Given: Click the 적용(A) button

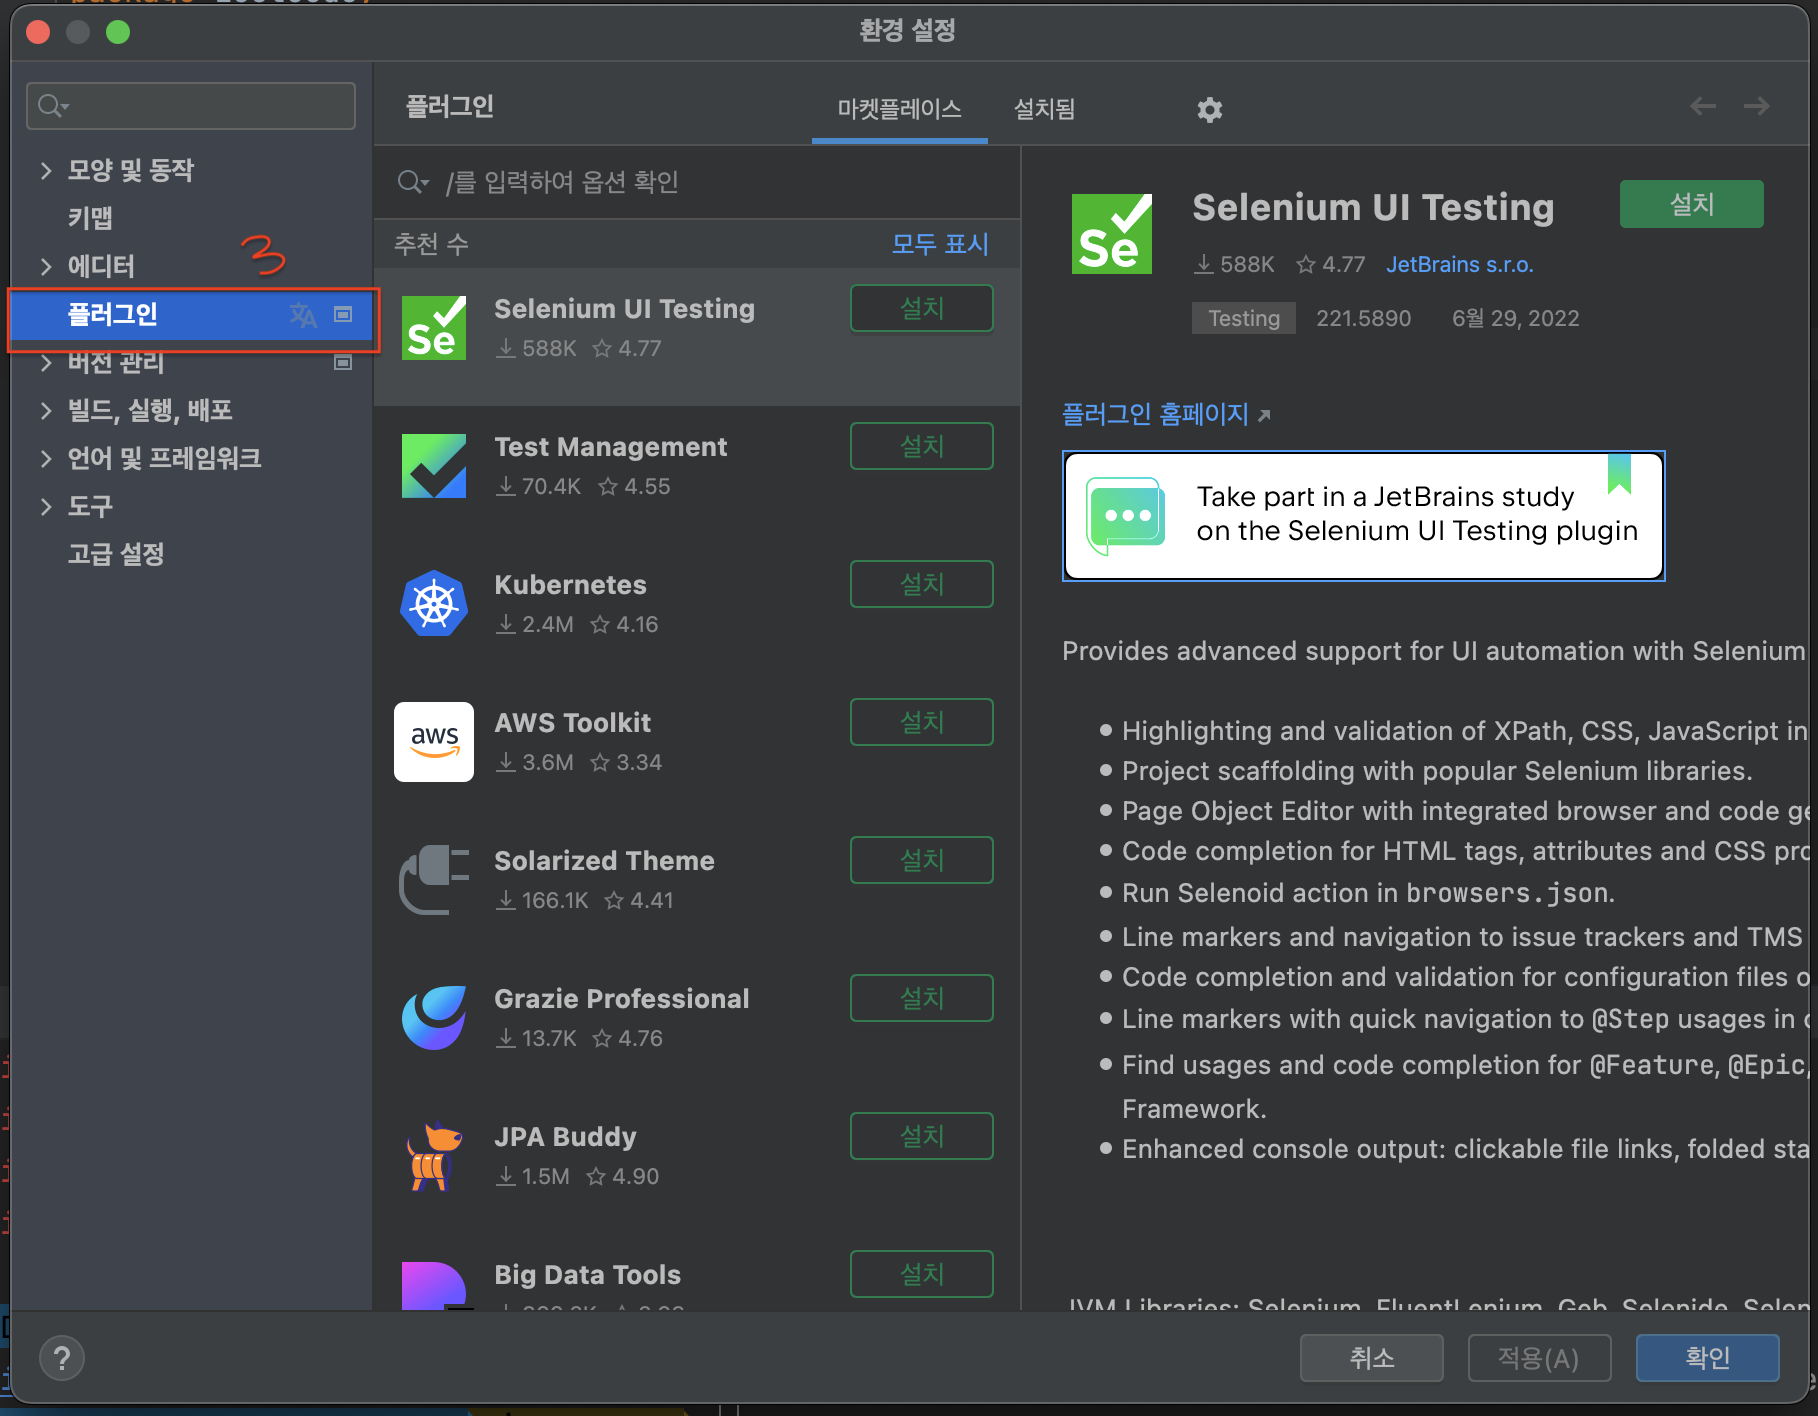Looking at the screenshot, I should click(1539, 1358).
